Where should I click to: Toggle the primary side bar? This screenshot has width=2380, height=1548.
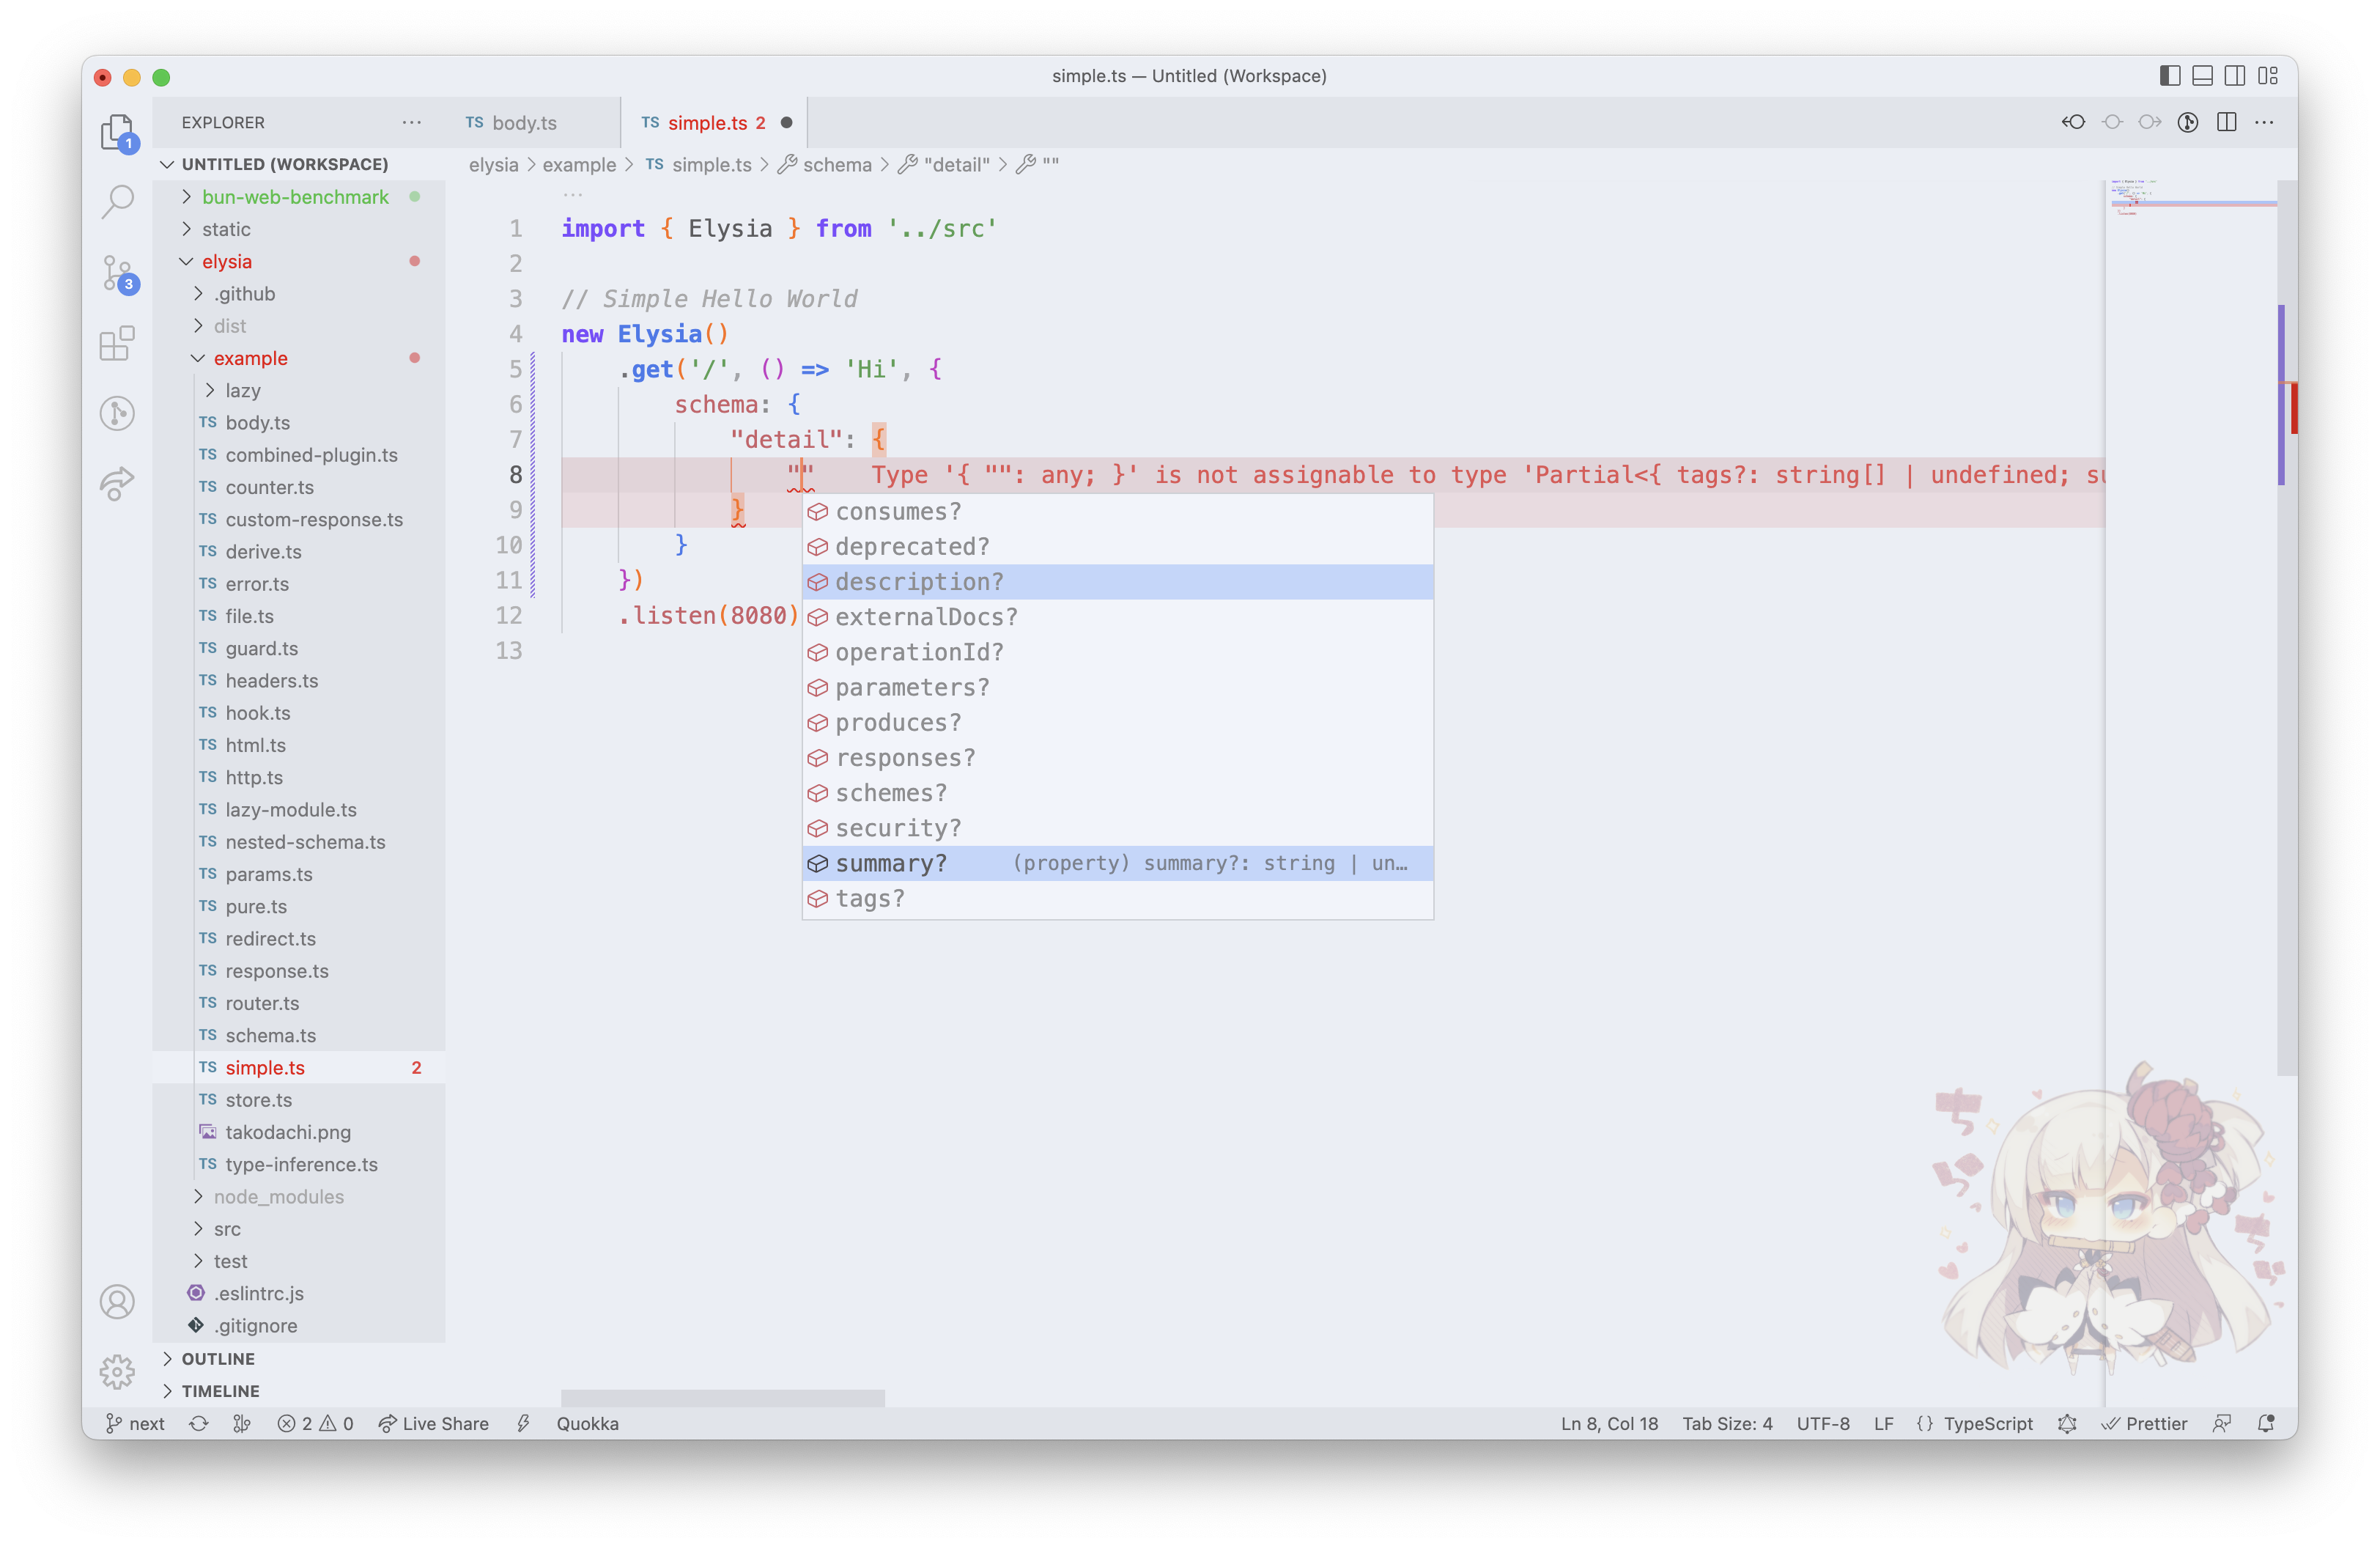tap(2170, 75)
